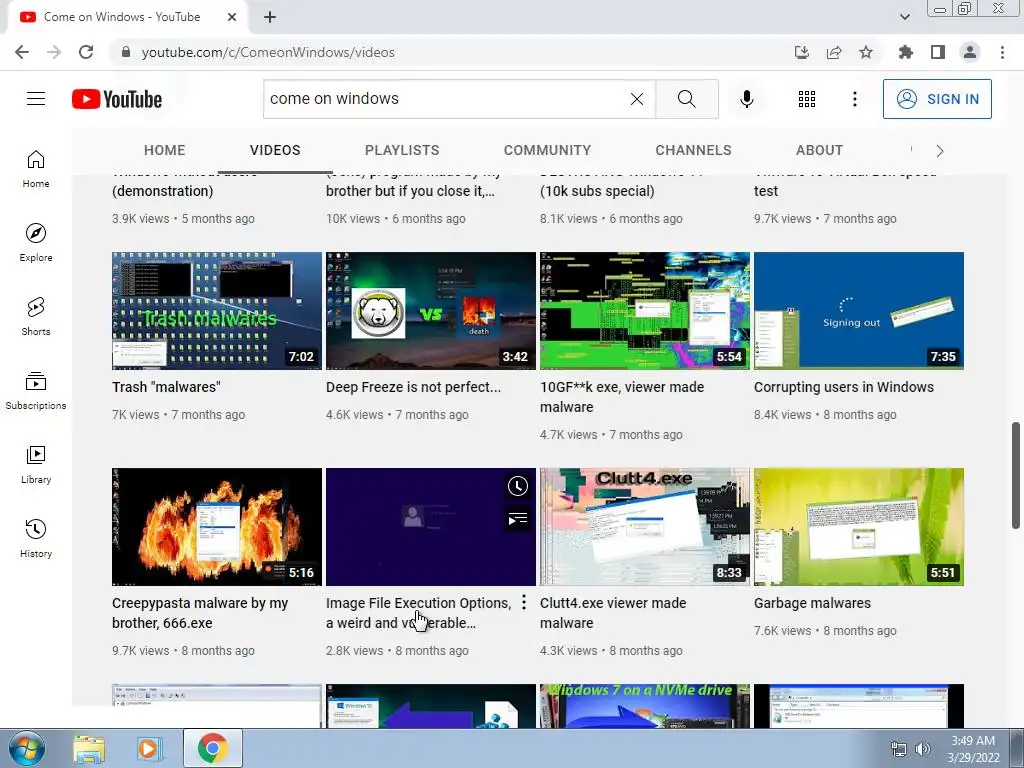1024x768 pixels.
Task: Open network icon in system tray
Action: pyautogui.click(x=899, y=749)
